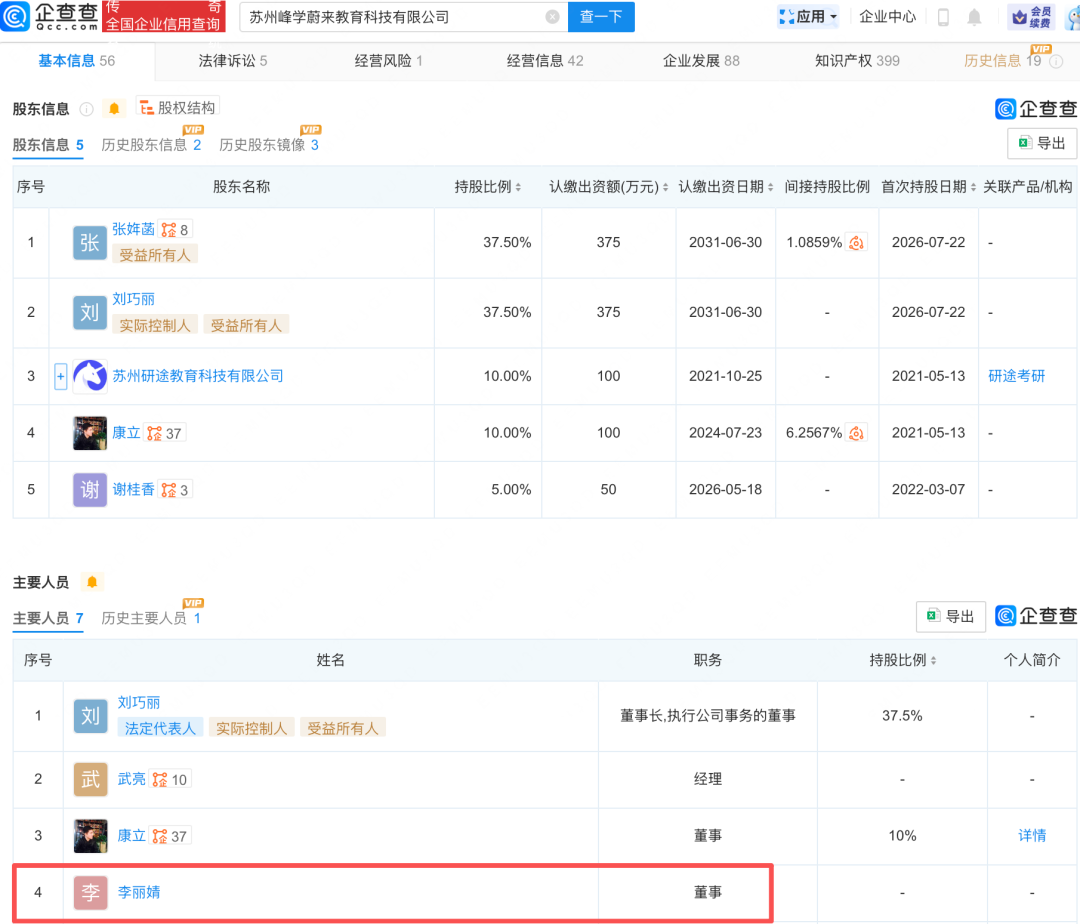Image resolution: width=1080 pixels, height=924 pixels.
Task: Open notifications bell in header
Action: coord(974,17)
